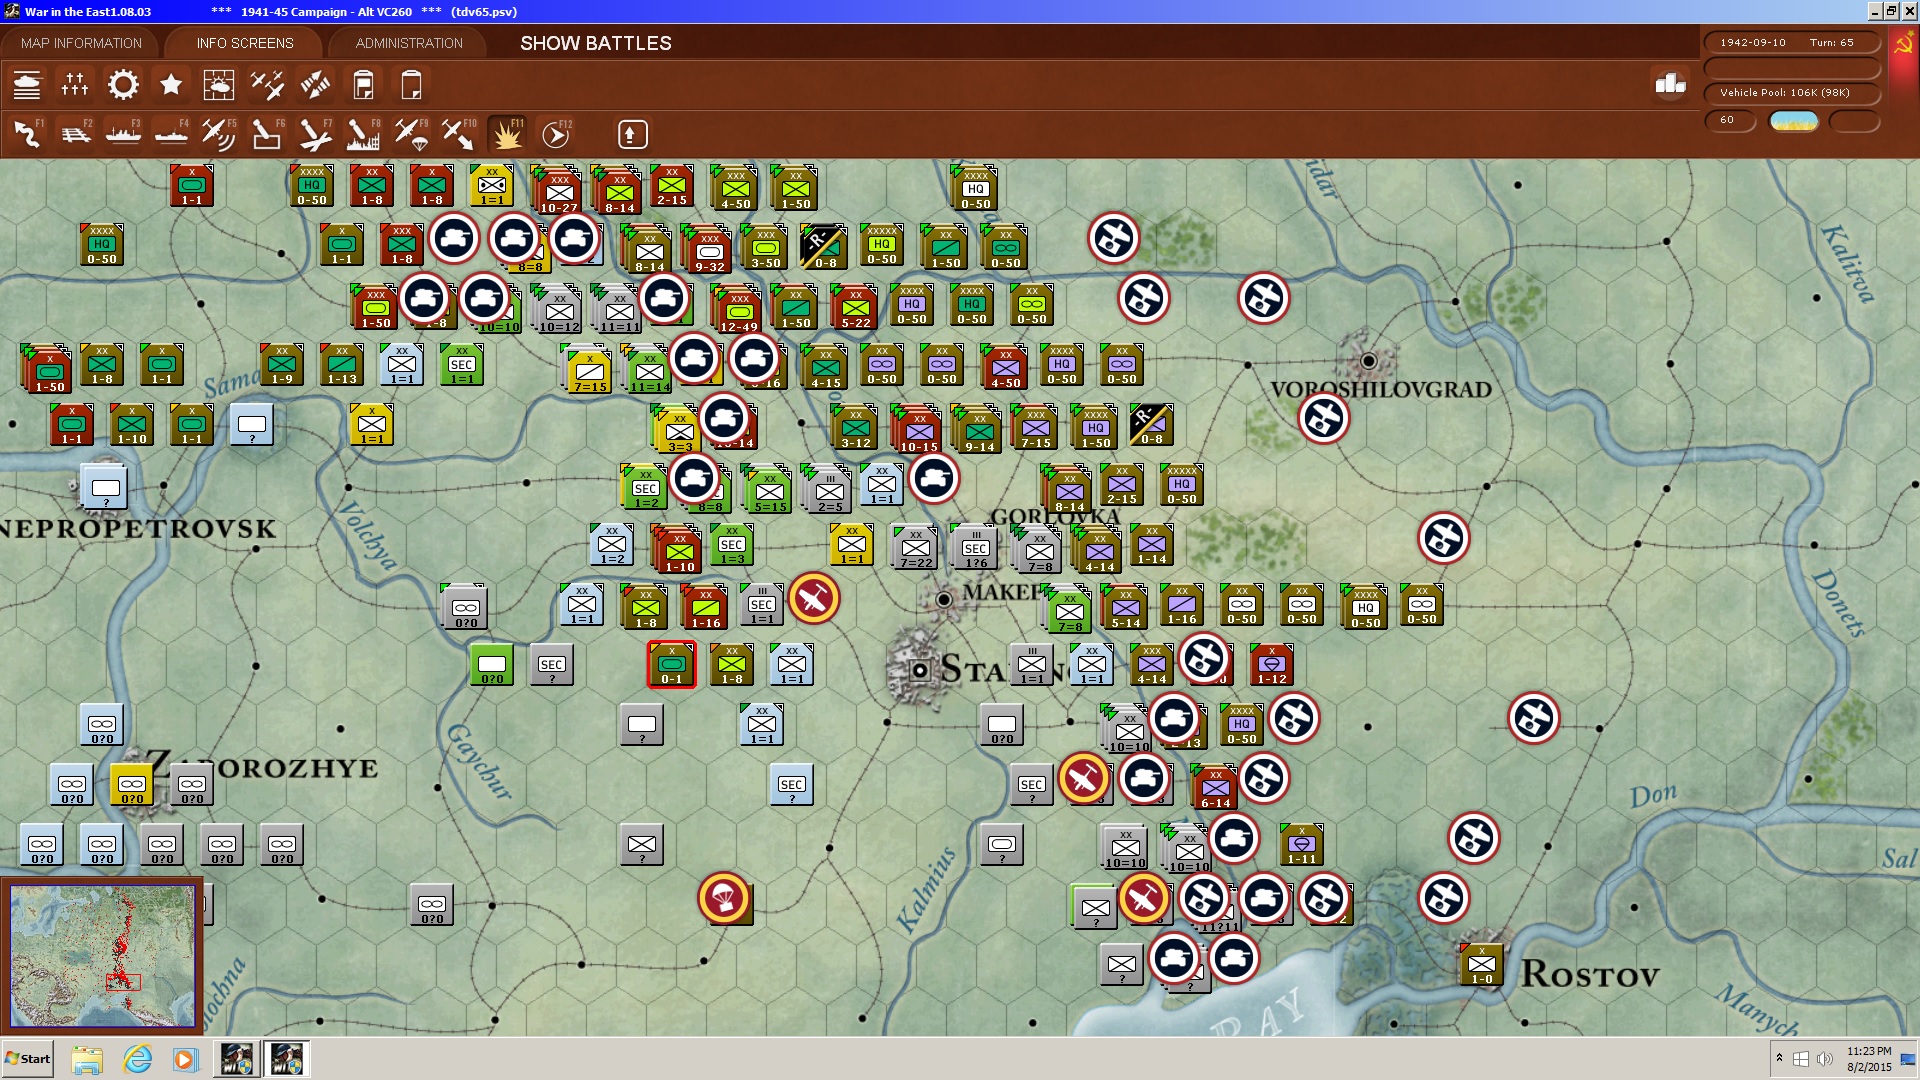Image resolution: width=1920 pixels, height=1080 pixels.
Task: Click F12 end turn button
Action: 555,133
